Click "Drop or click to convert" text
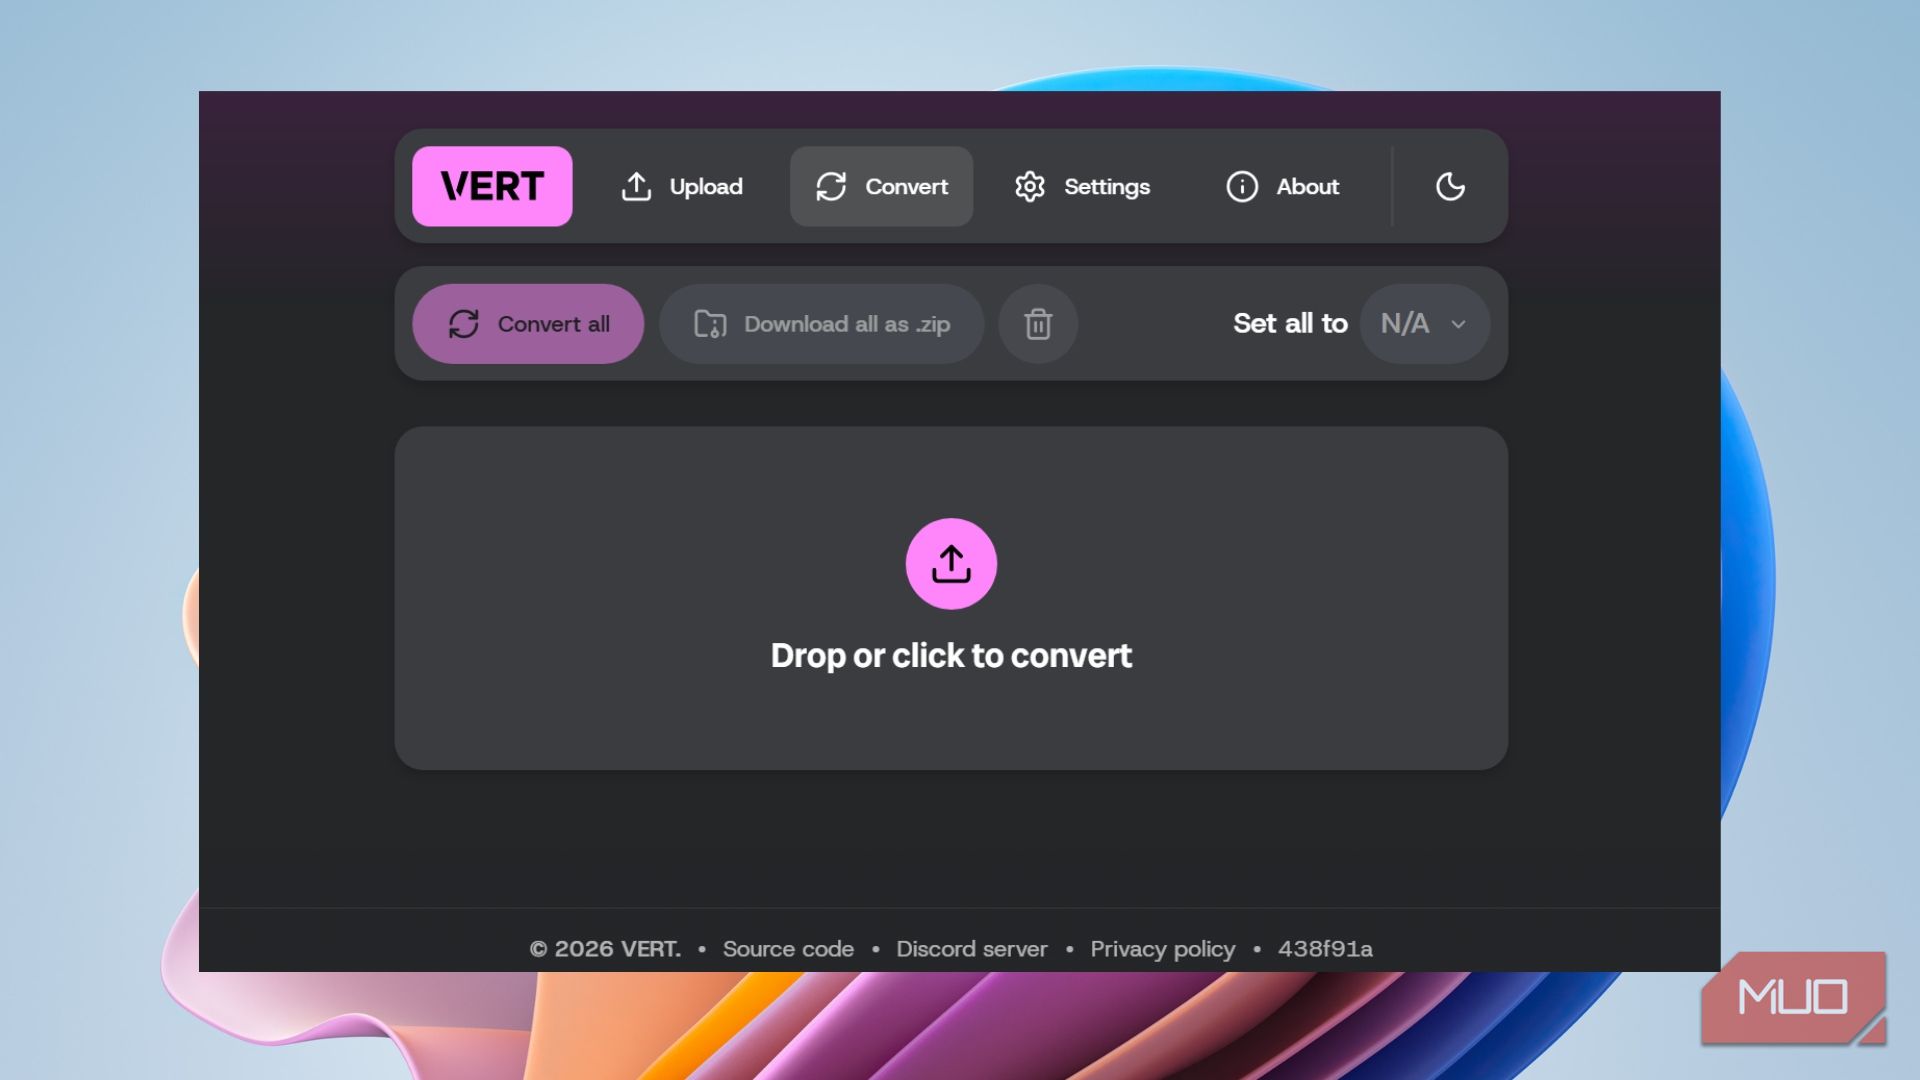This screenshot has height=1080, width=1920. tap(951, 656)
